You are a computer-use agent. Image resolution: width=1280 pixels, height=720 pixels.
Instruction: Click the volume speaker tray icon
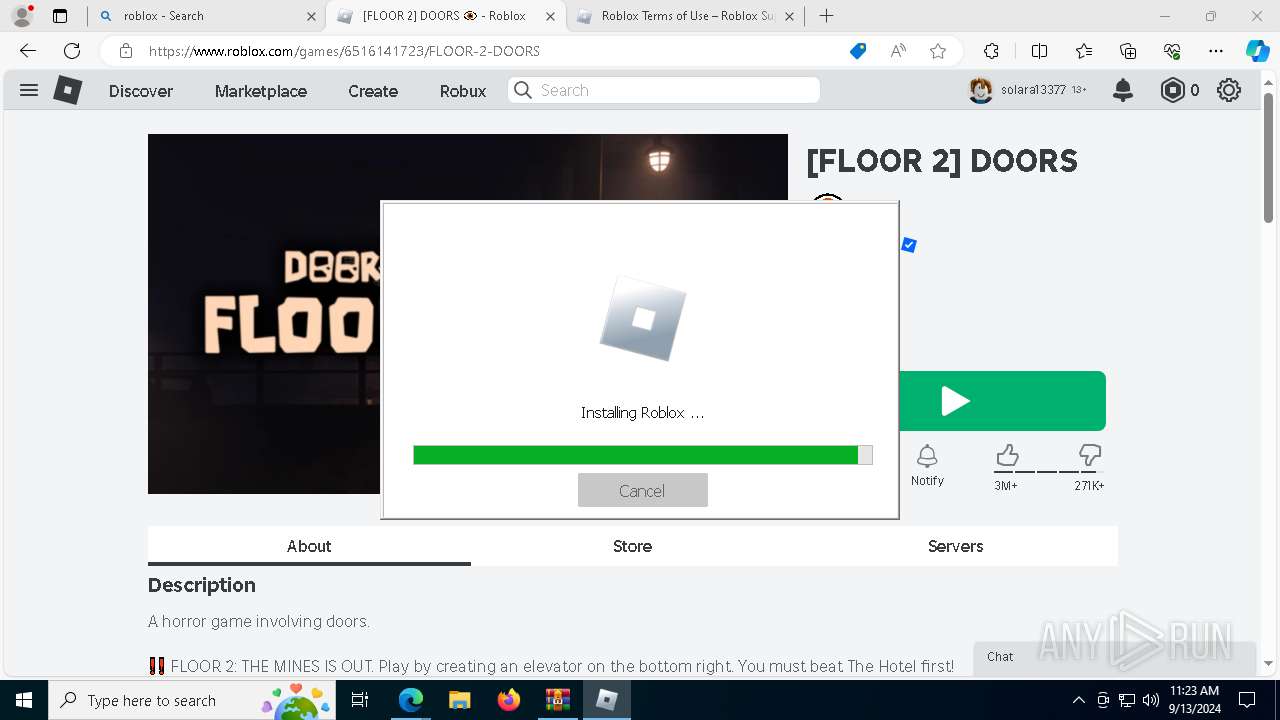click(x=1150, y=700)
